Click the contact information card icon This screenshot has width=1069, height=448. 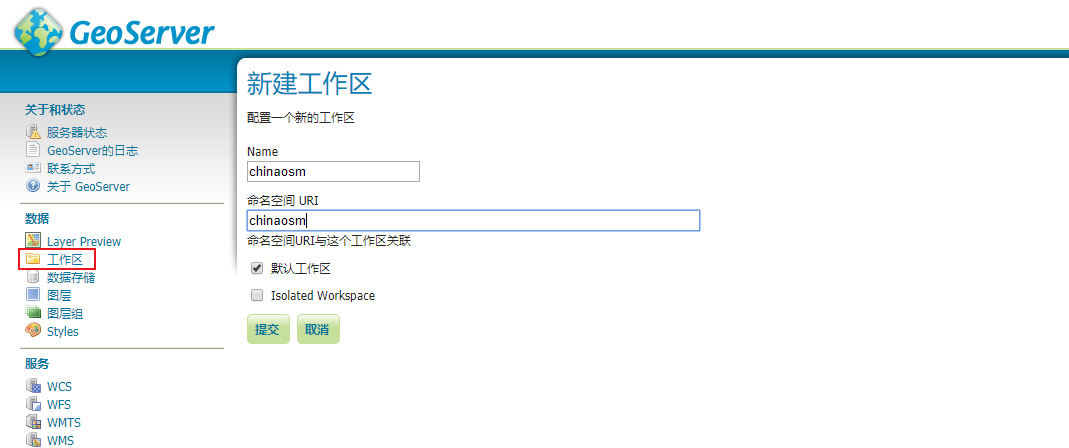coord(33,168)
